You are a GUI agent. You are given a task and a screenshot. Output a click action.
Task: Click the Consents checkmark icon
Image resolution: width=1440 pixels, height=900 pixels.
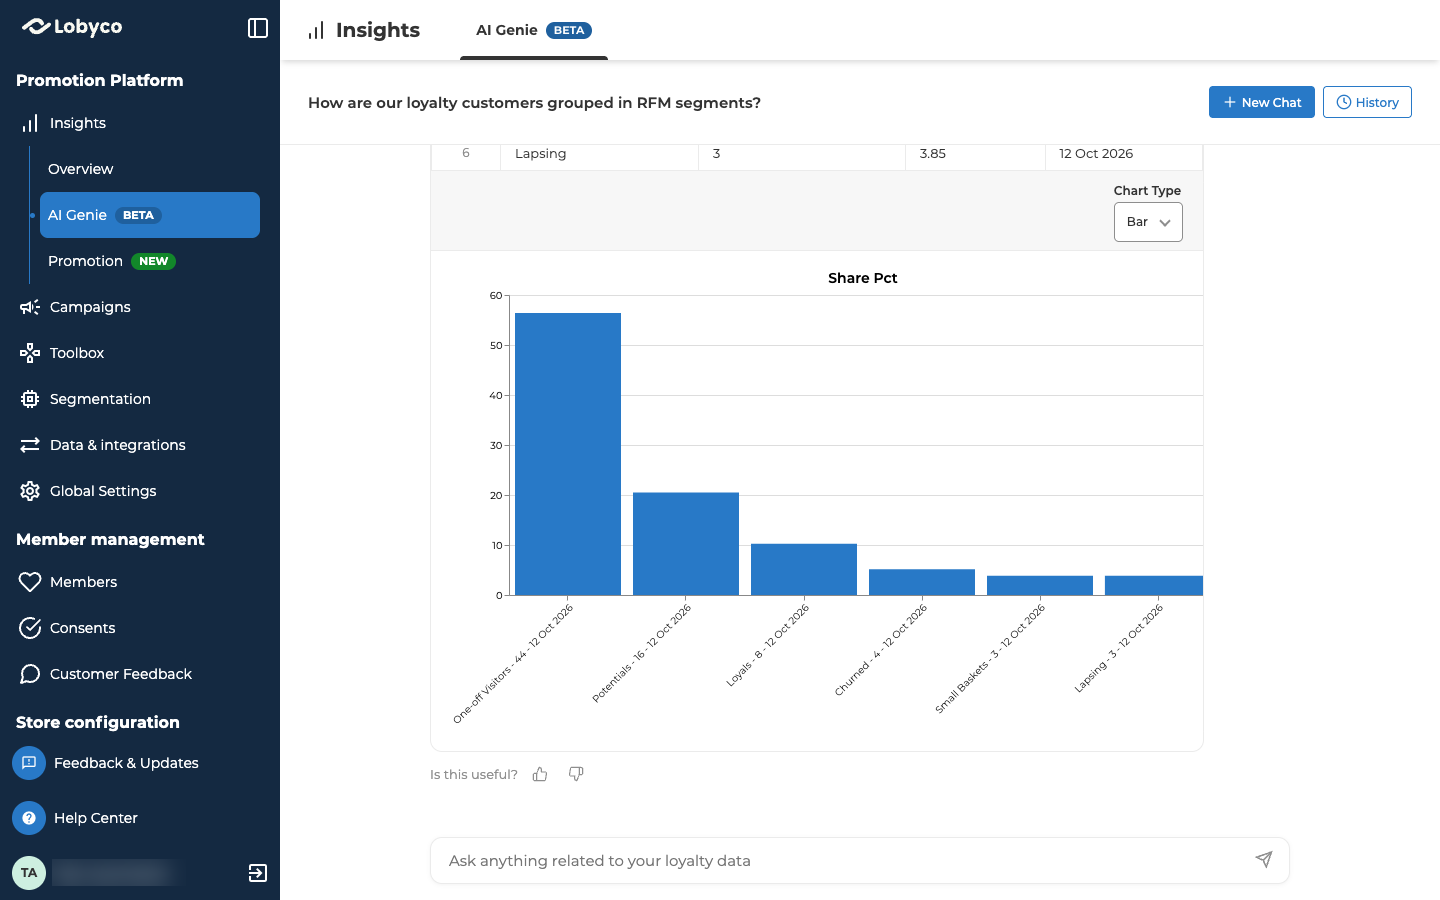pos(30,628)
